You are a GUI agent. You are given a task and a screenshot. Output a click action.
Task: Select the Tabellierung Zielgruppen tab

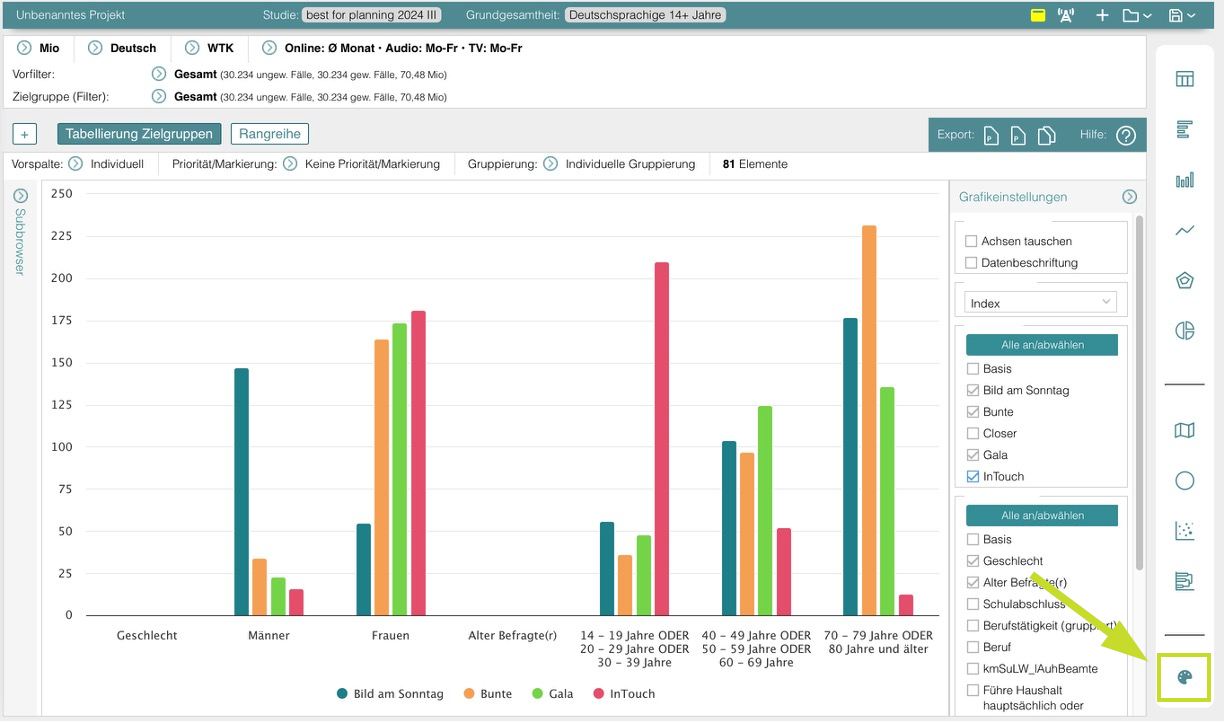point(139,134)
